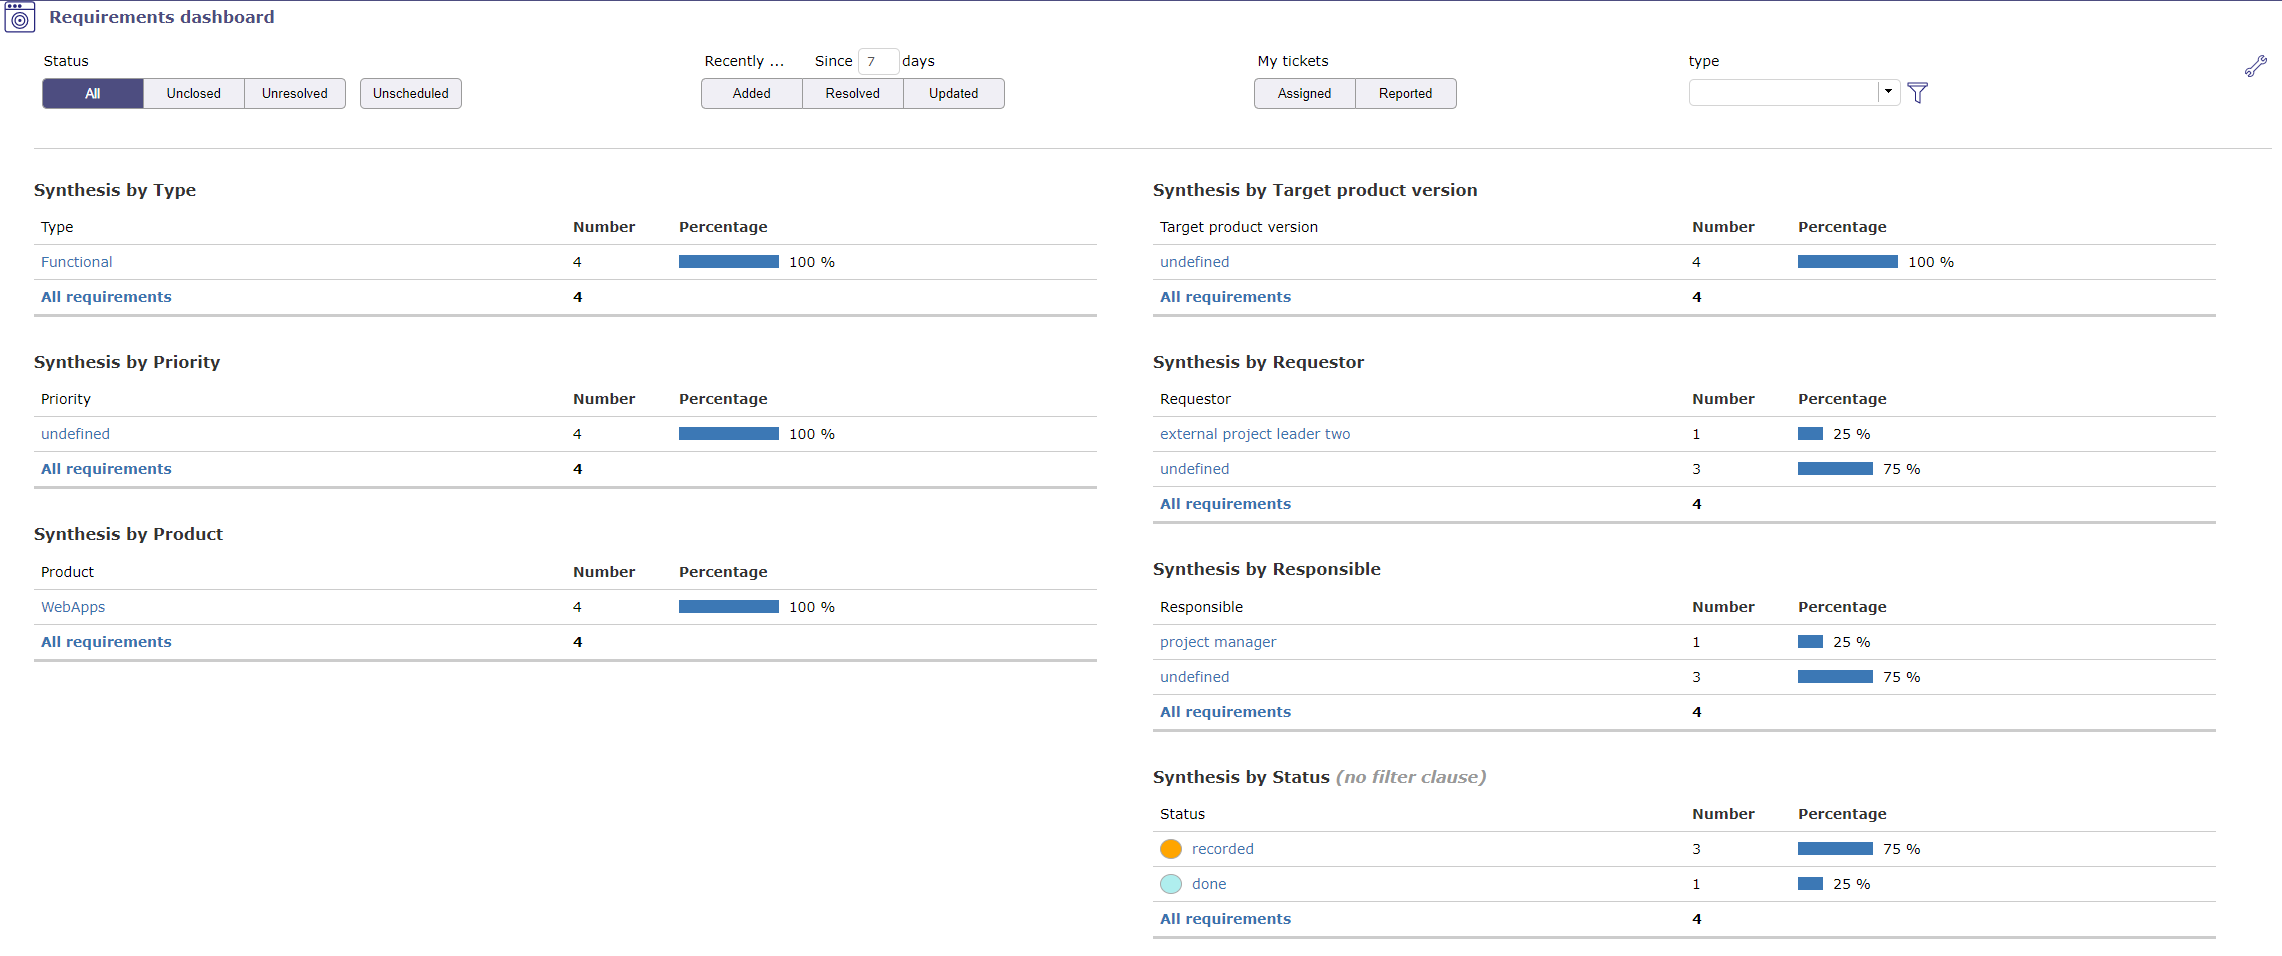Show recently Resolved requirements
The width and height of the screenshot is (2282, 956).
click(x=851, y=93)
